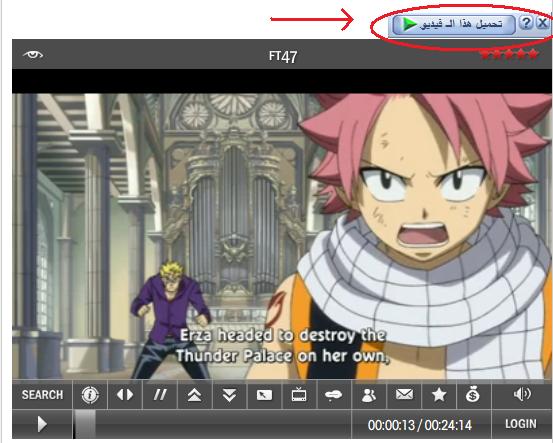The width and height of the screenshot is (553, 443).
Task: Open the video info icon
Action: [90, 395]
